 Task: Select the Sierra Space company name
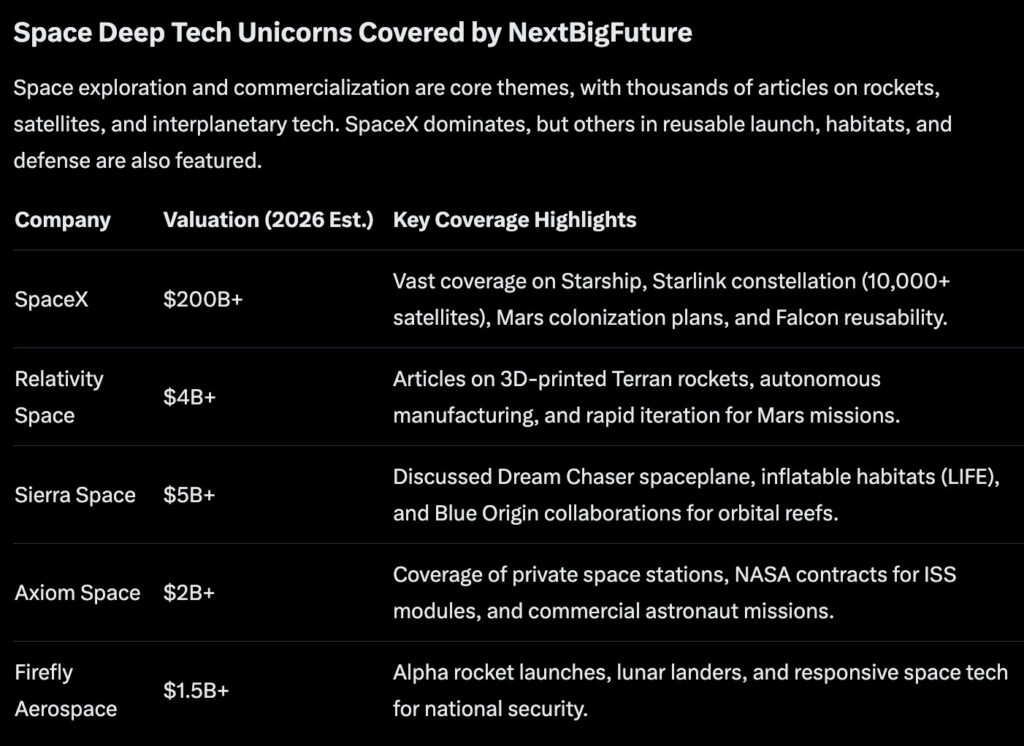(x=75, y=495)
